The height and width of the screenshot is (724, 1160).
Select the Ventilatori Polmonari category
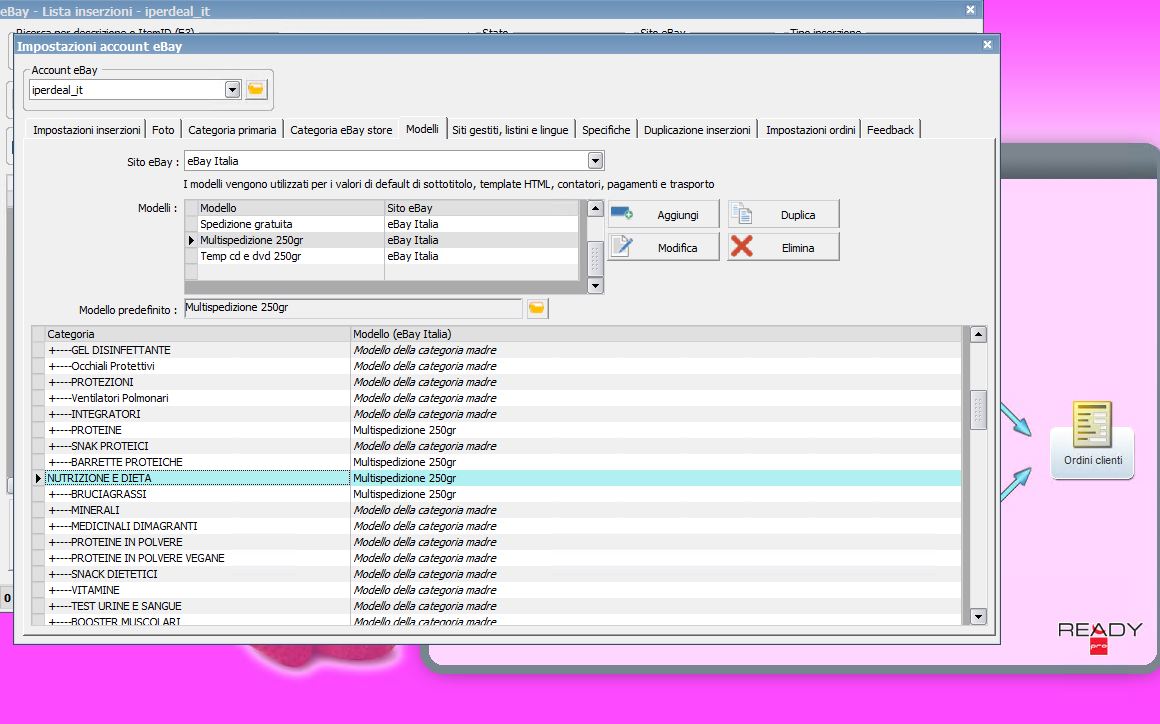(496, 398)
